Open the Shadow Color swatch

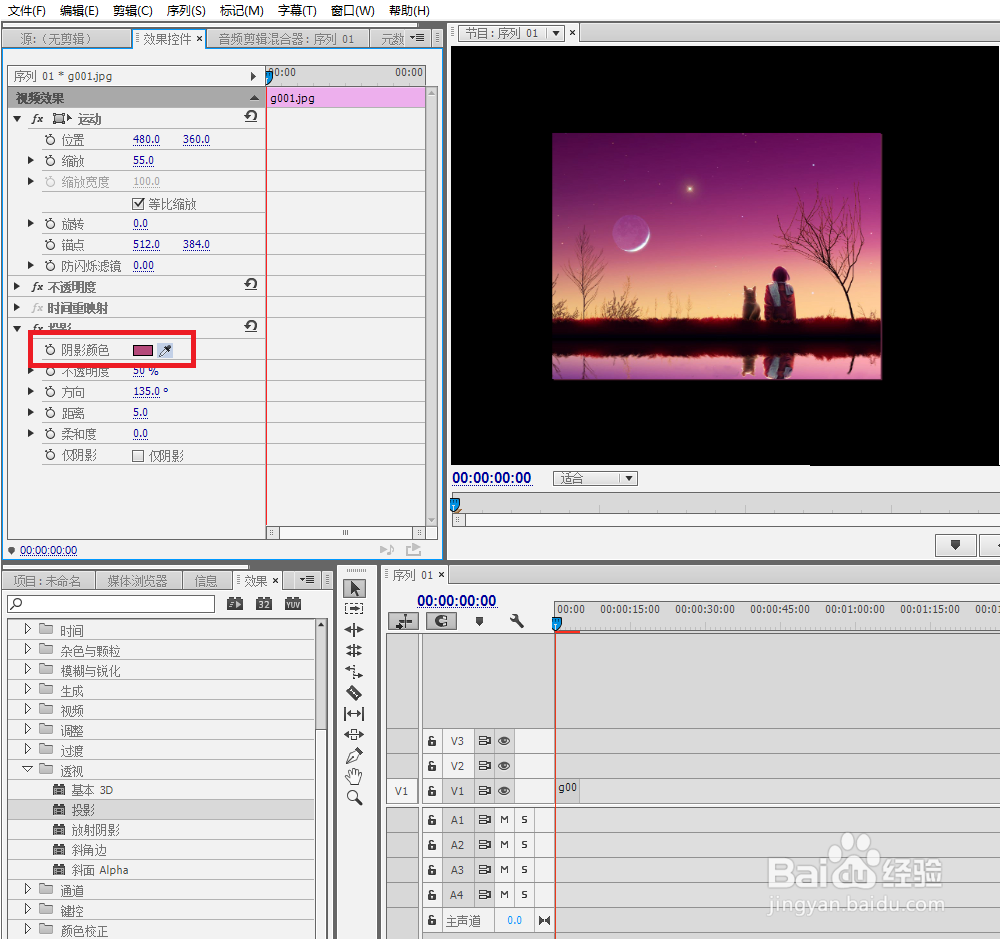143,350
